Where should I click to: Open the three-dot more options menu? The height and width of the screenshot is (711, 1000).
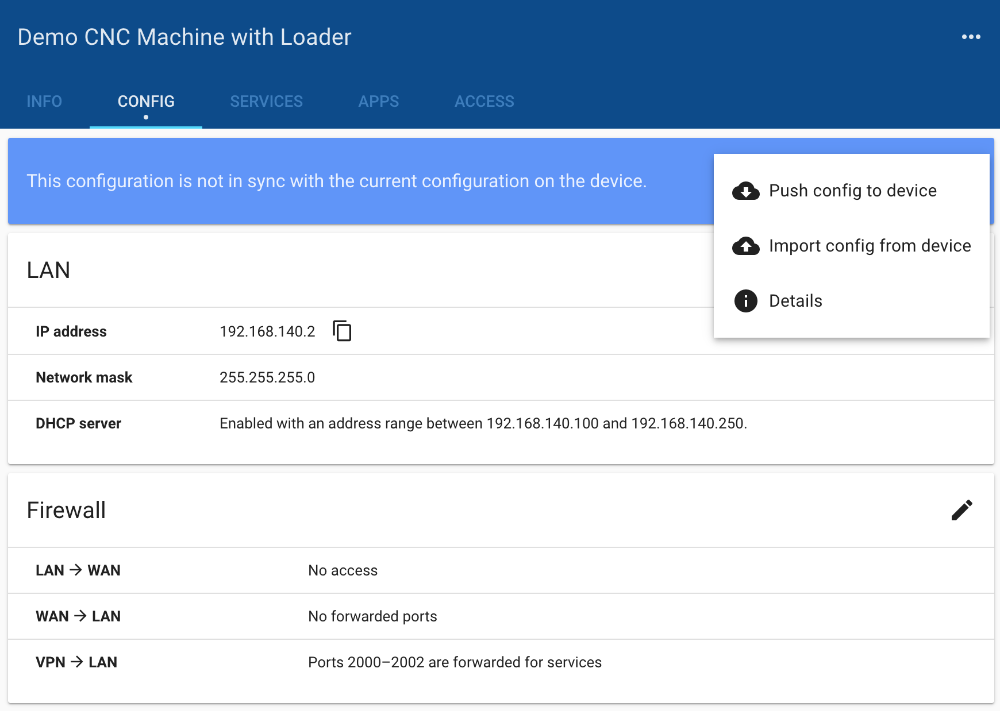(x=970, y=37)
